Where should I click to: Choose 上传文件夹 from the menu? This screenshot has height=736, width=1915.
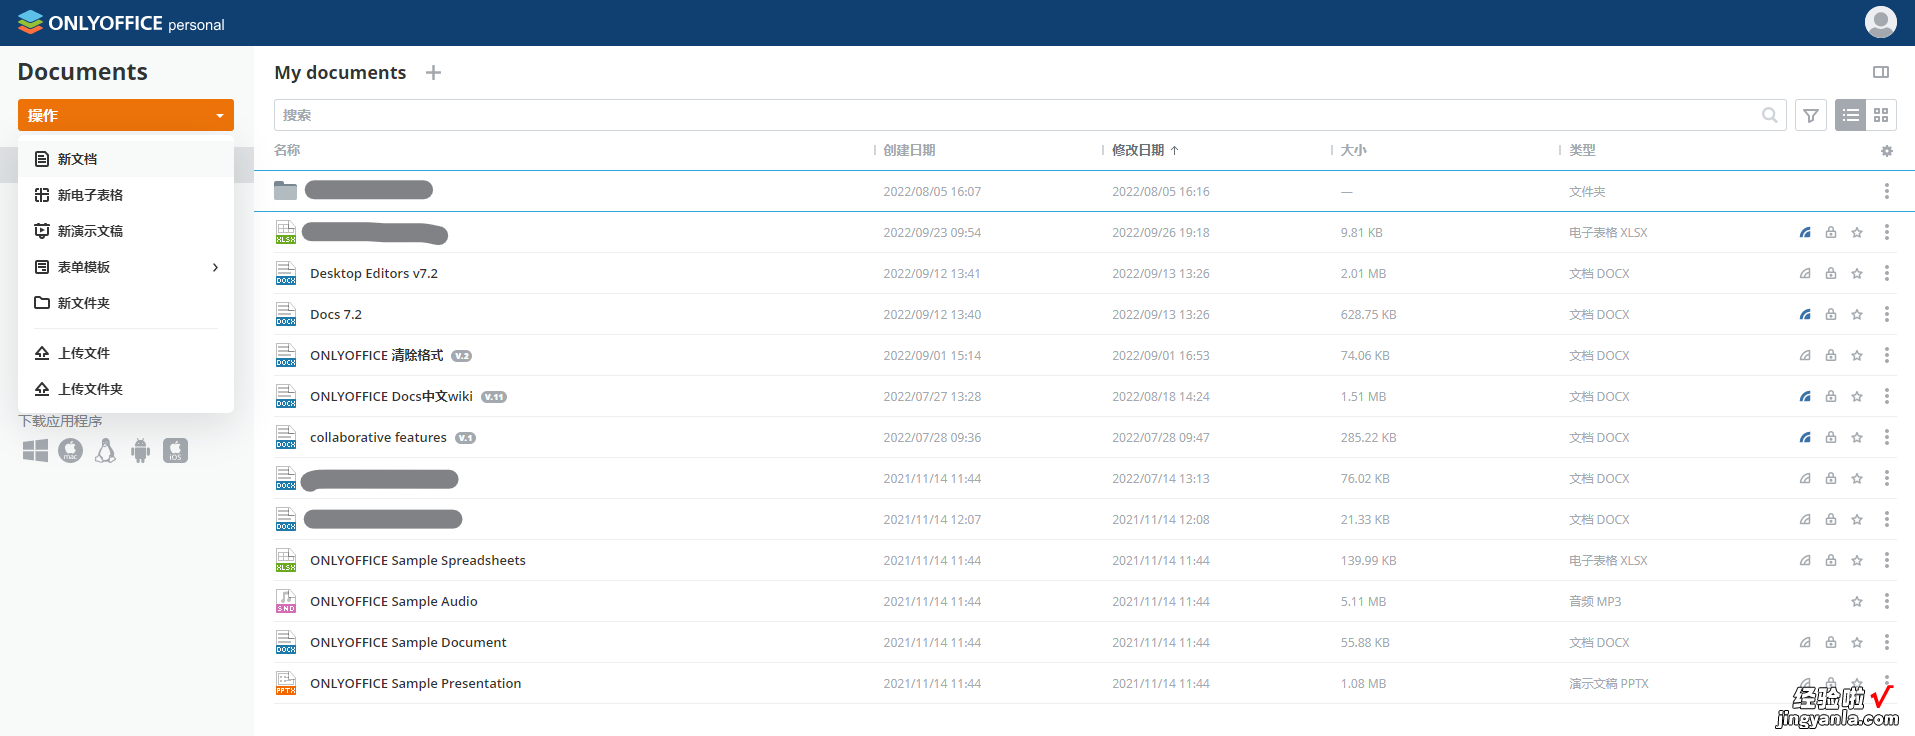pyautogui.click(x=126, y=389)
